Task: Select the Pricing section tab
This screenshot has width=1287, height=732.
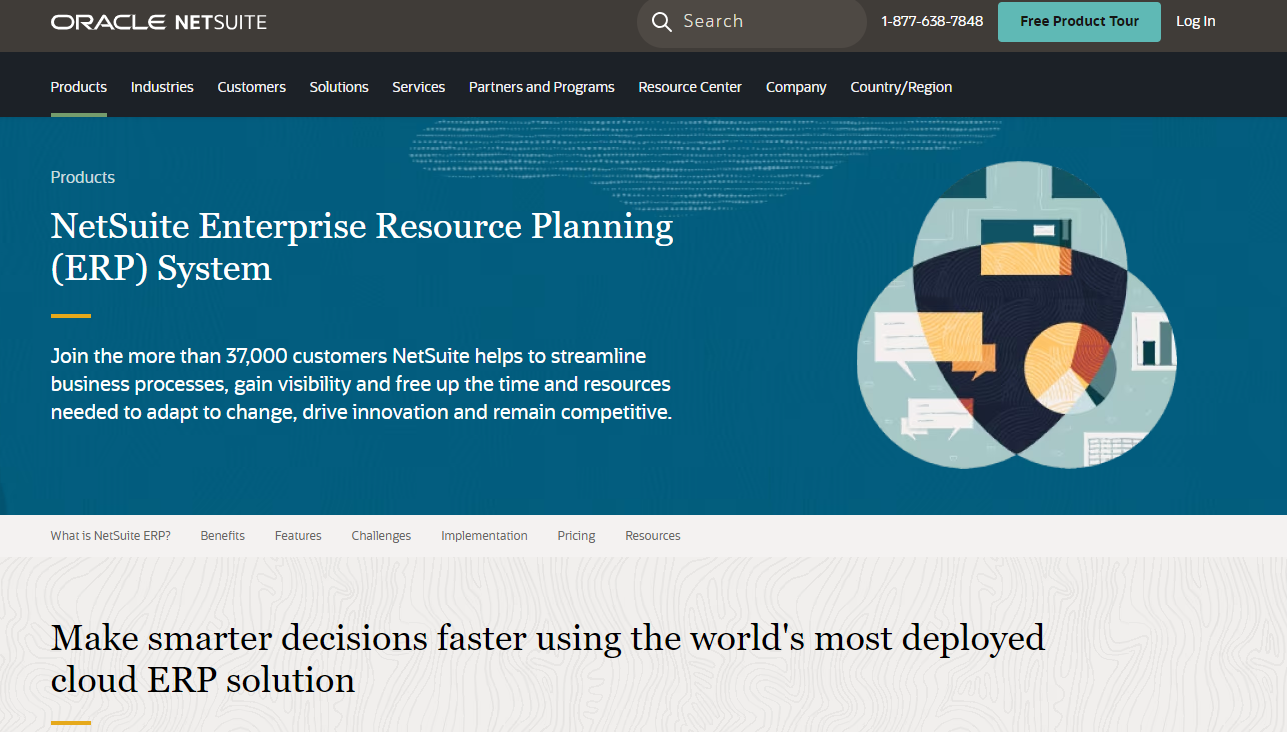Action: pyautogui.click(x=576, y=536)
